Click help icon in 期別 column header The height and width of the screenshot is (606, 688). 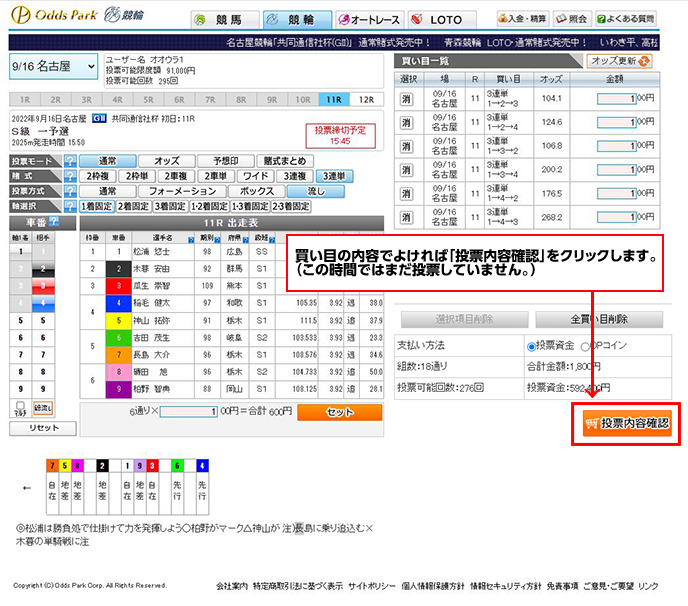pyautogui.click(x=217, y=240)
